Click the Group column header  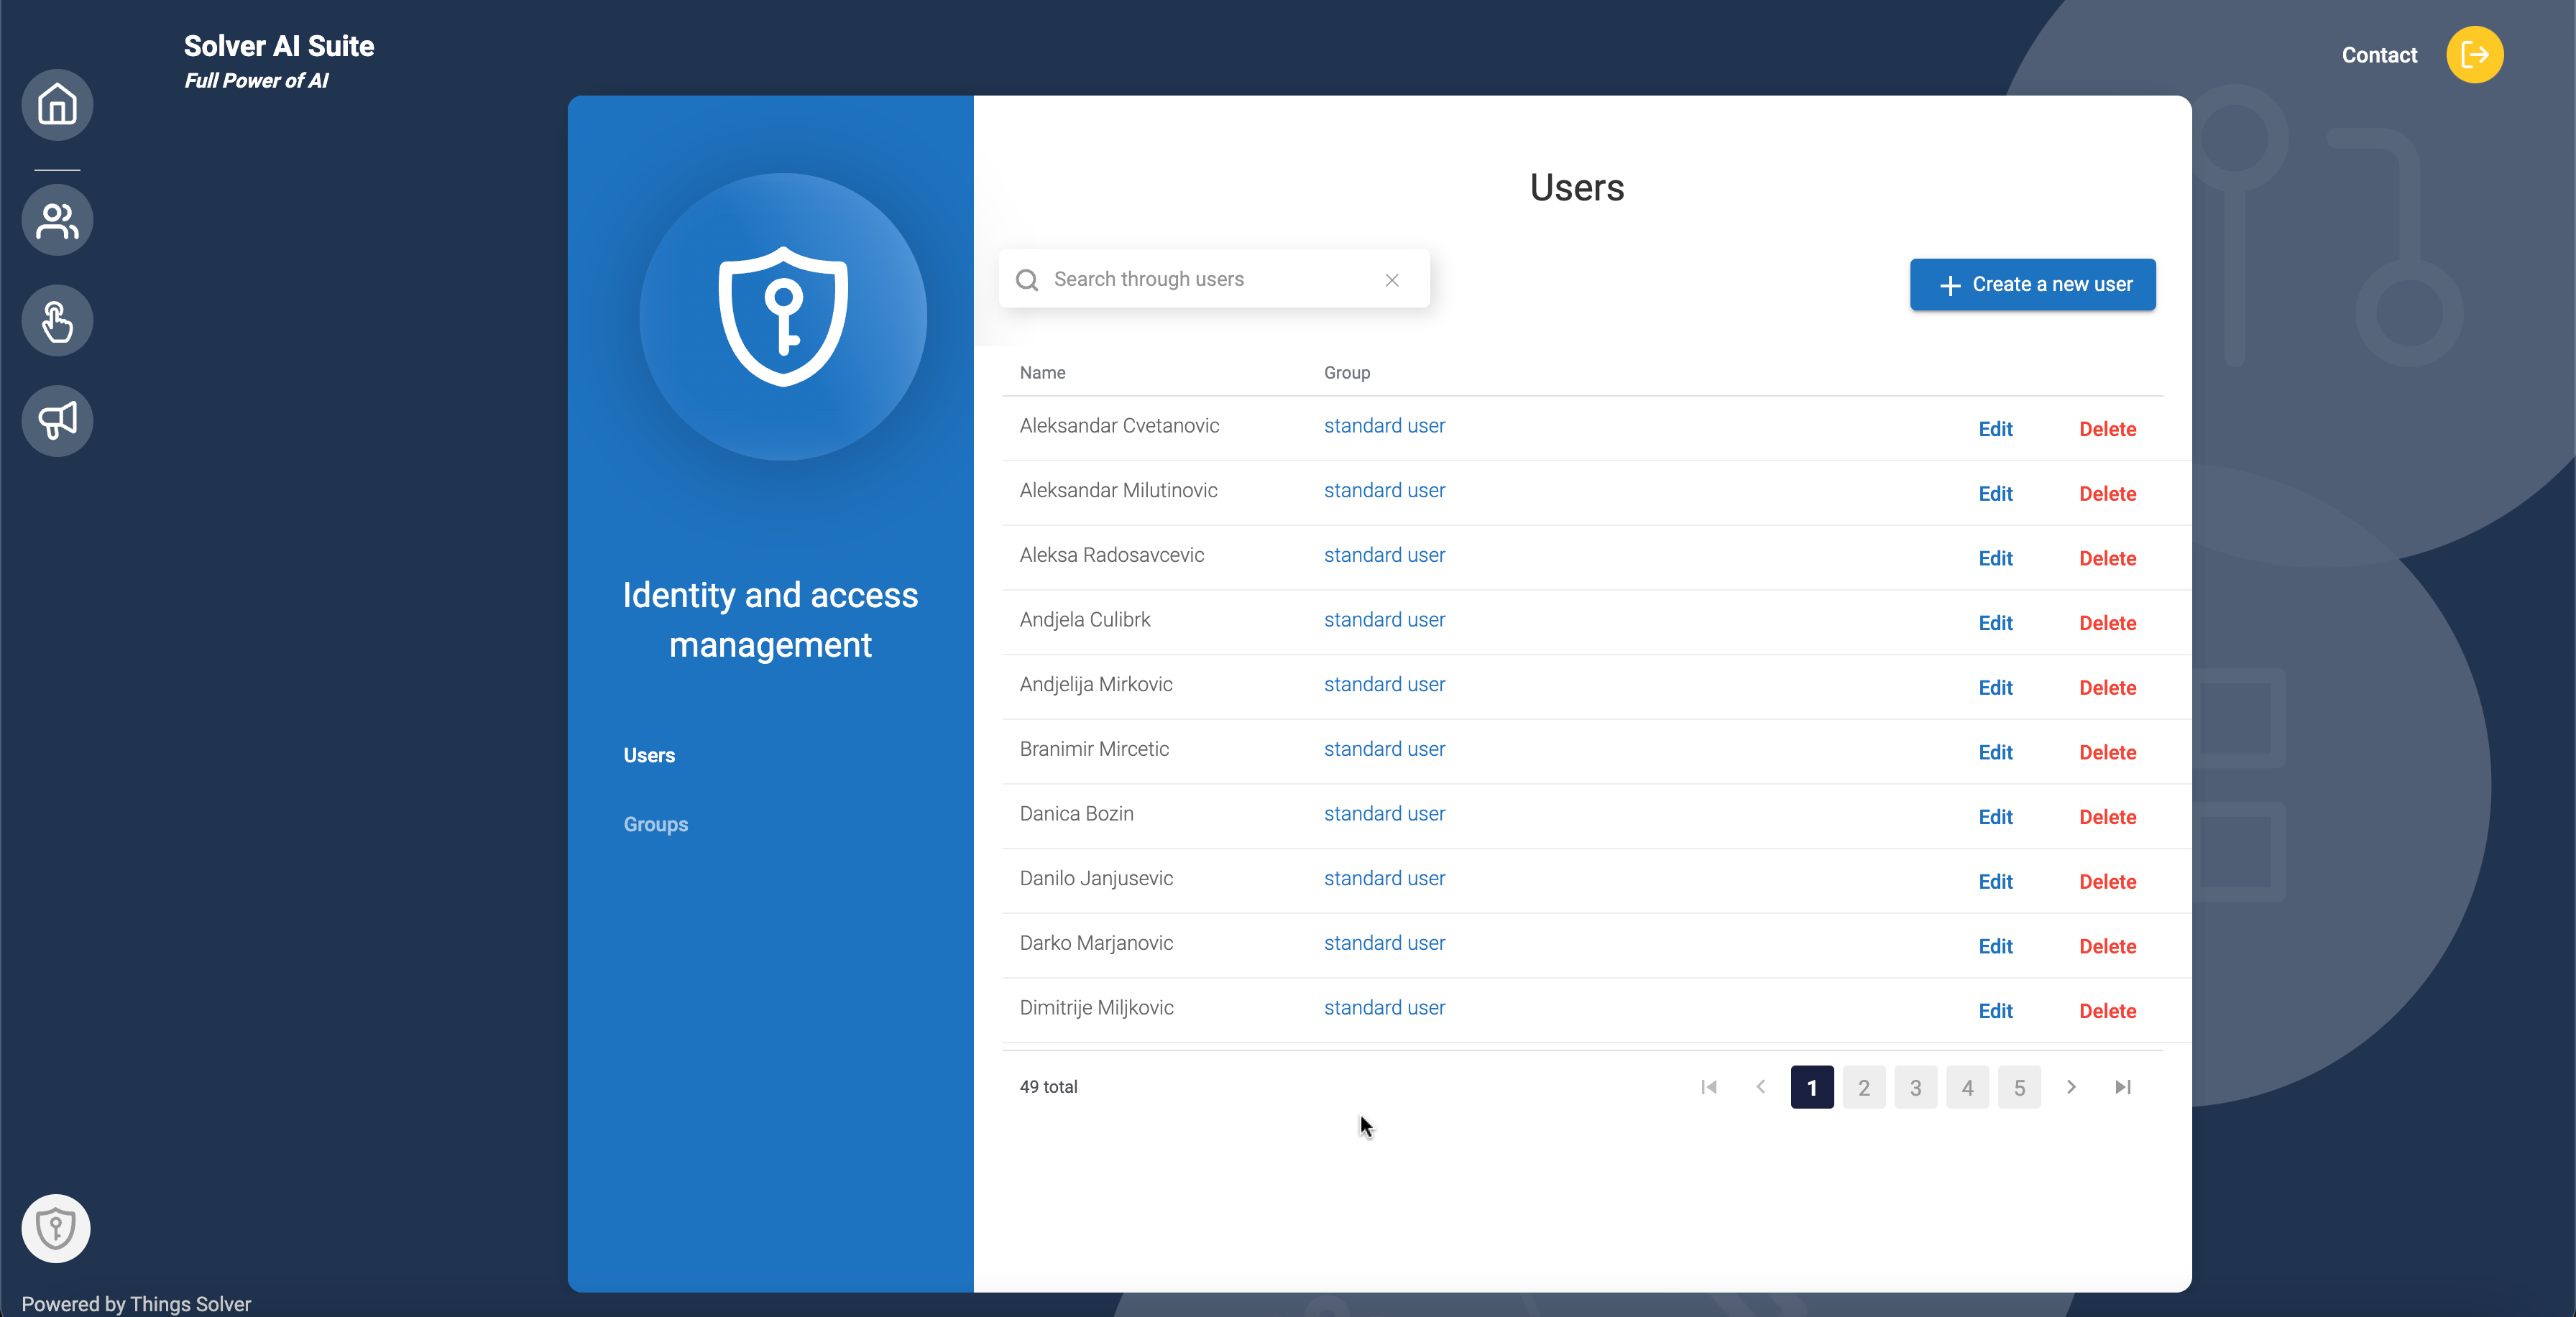click(1347, 373)
